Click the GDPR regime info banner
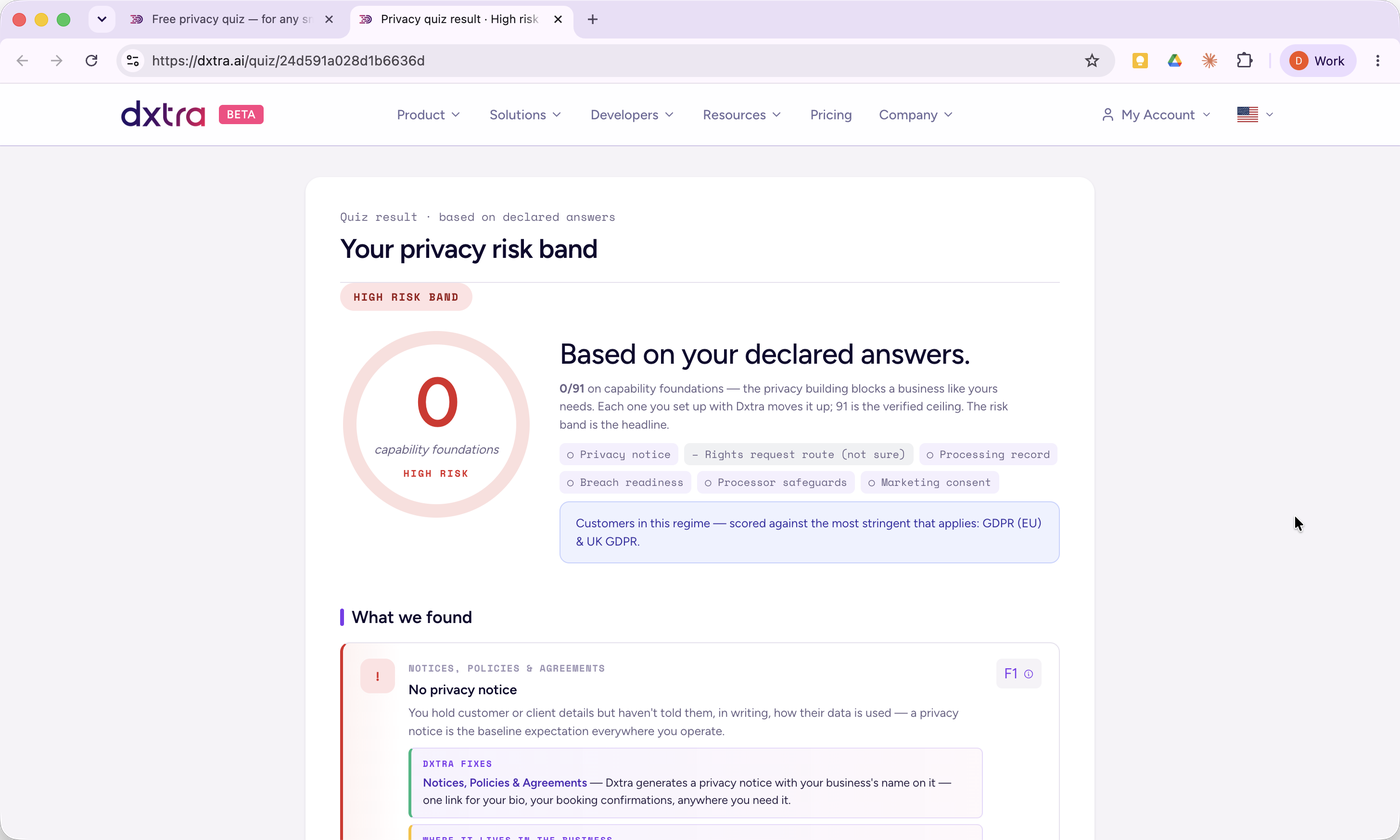1400x840 pixels. [809, 532]
